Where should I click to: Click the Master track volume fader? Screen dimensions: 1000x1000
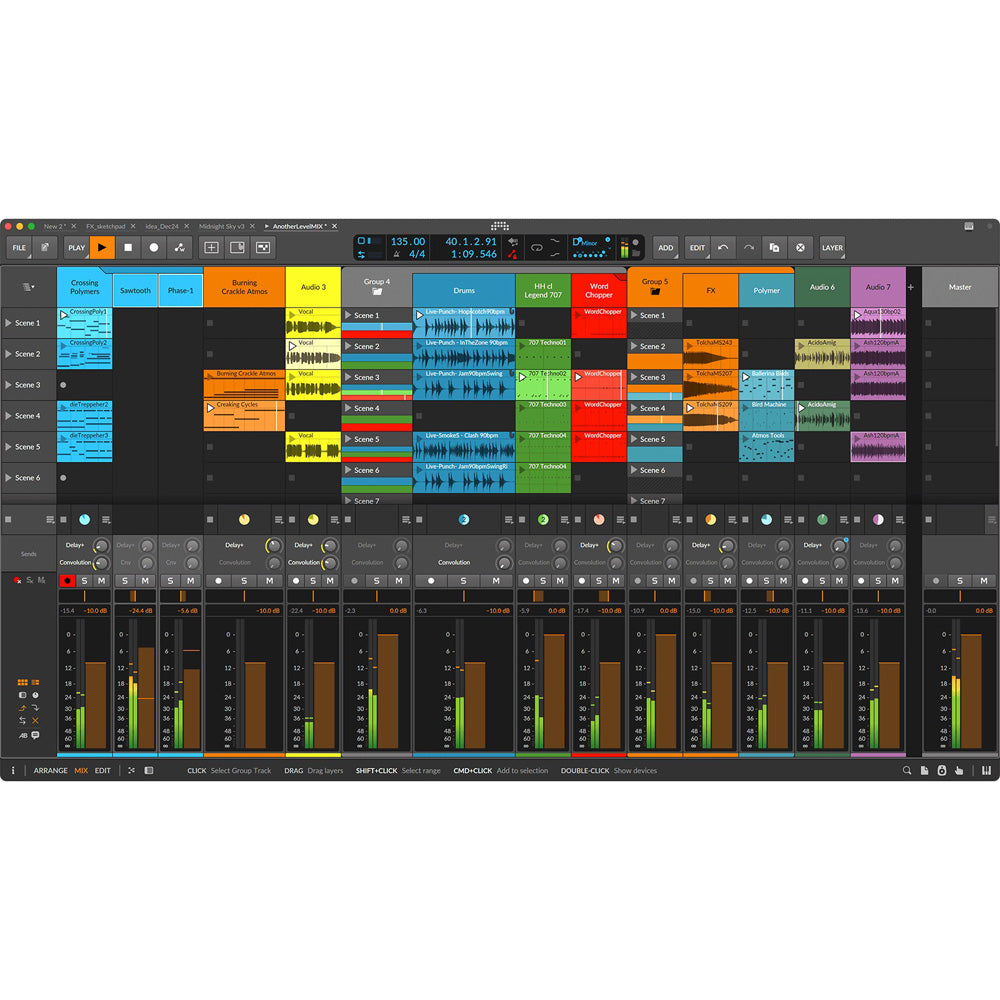pos(971,691)
